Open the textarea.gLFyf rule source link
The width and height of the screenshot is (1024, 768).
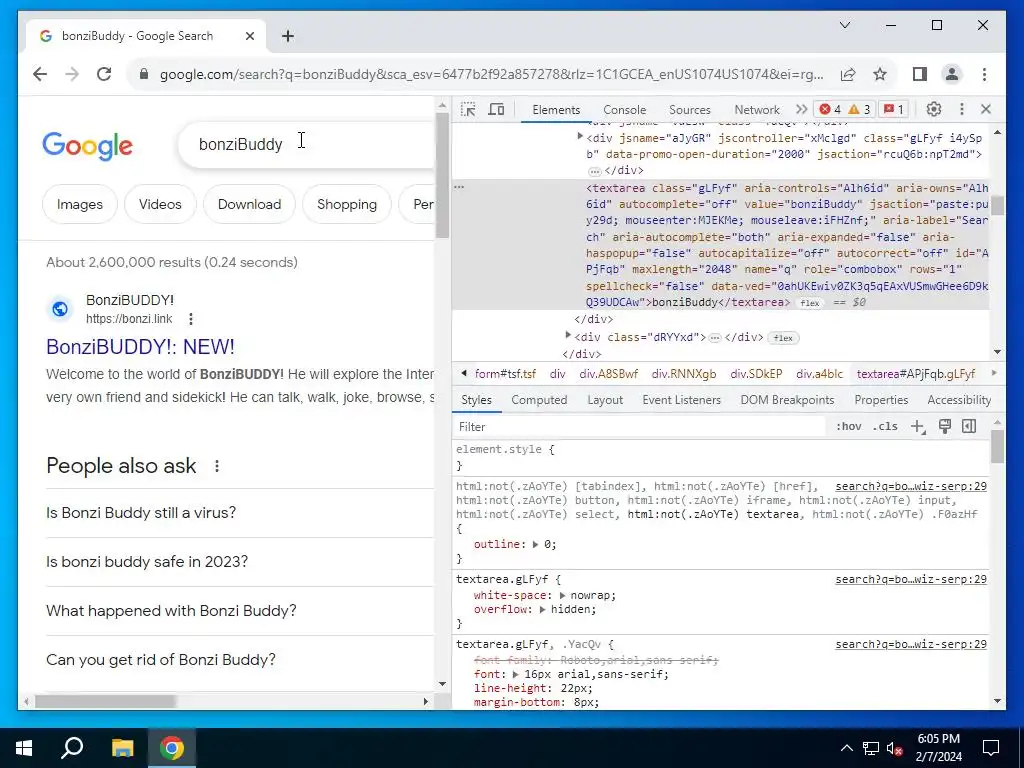click(x=911, y=579)
